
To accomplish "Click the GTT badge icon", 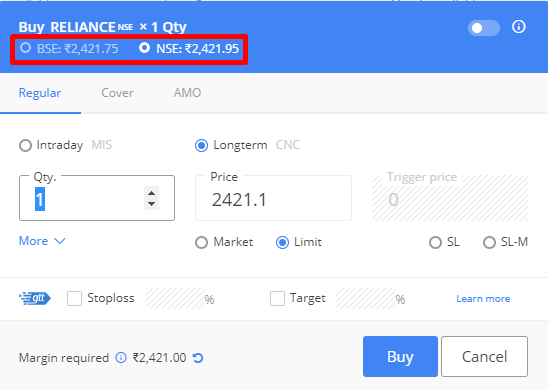I will (35, 298).
